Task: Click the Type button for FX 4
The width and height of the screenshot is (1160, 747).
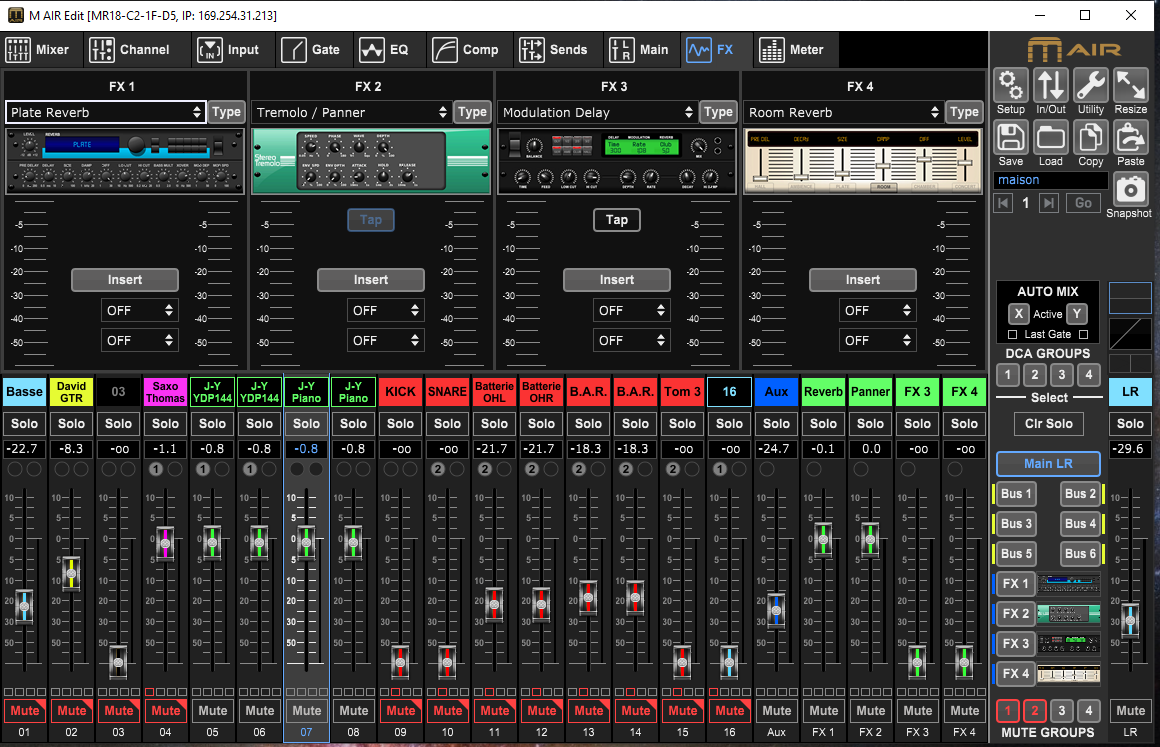Action: (x=964, y=112)
